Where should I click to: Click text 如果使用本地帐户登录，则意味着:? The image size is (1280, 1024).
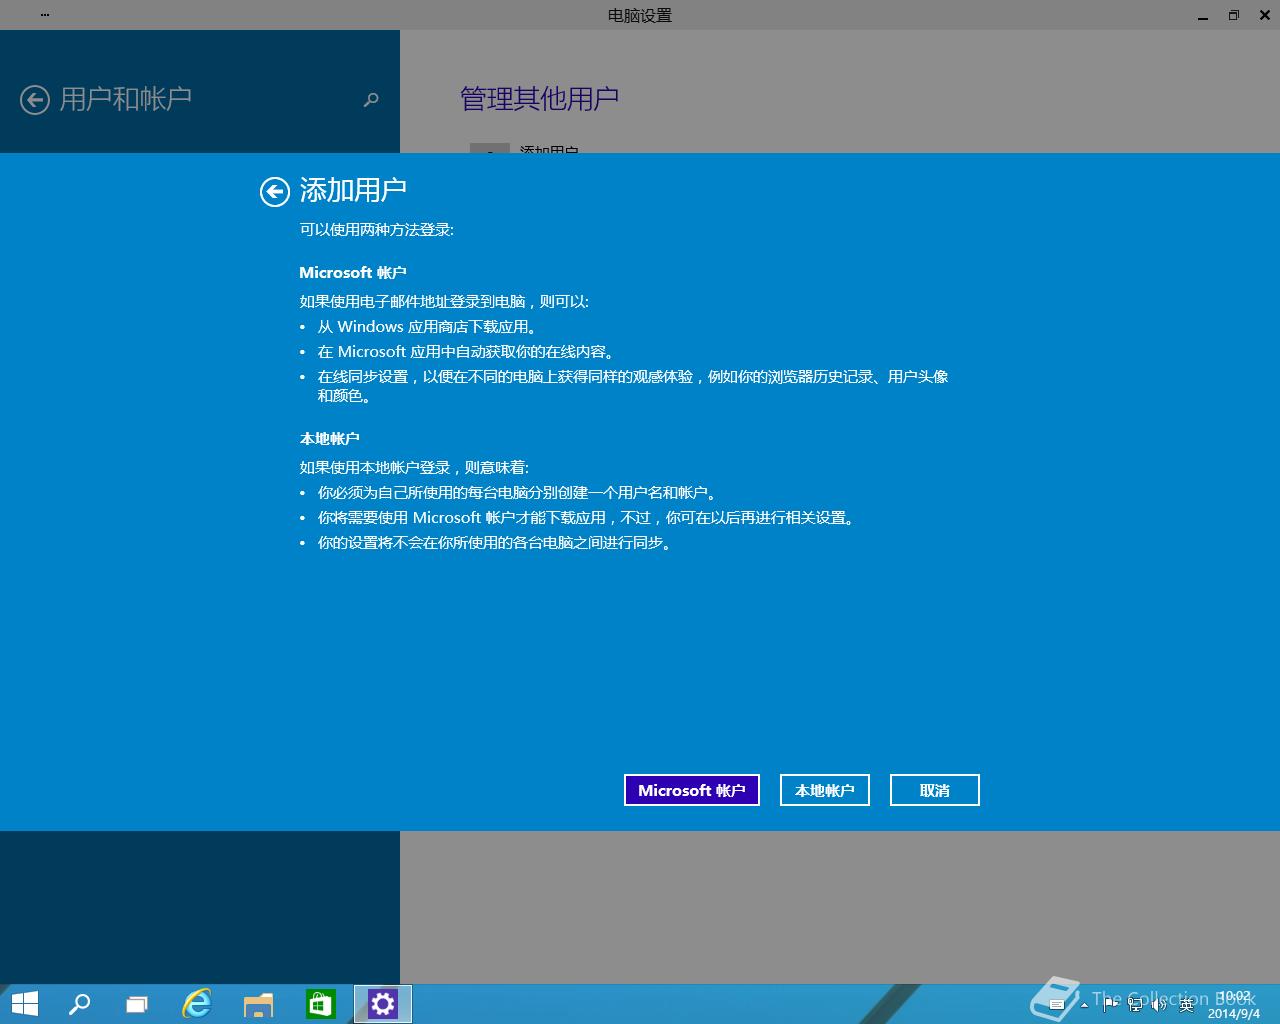[x=414, y=468]
